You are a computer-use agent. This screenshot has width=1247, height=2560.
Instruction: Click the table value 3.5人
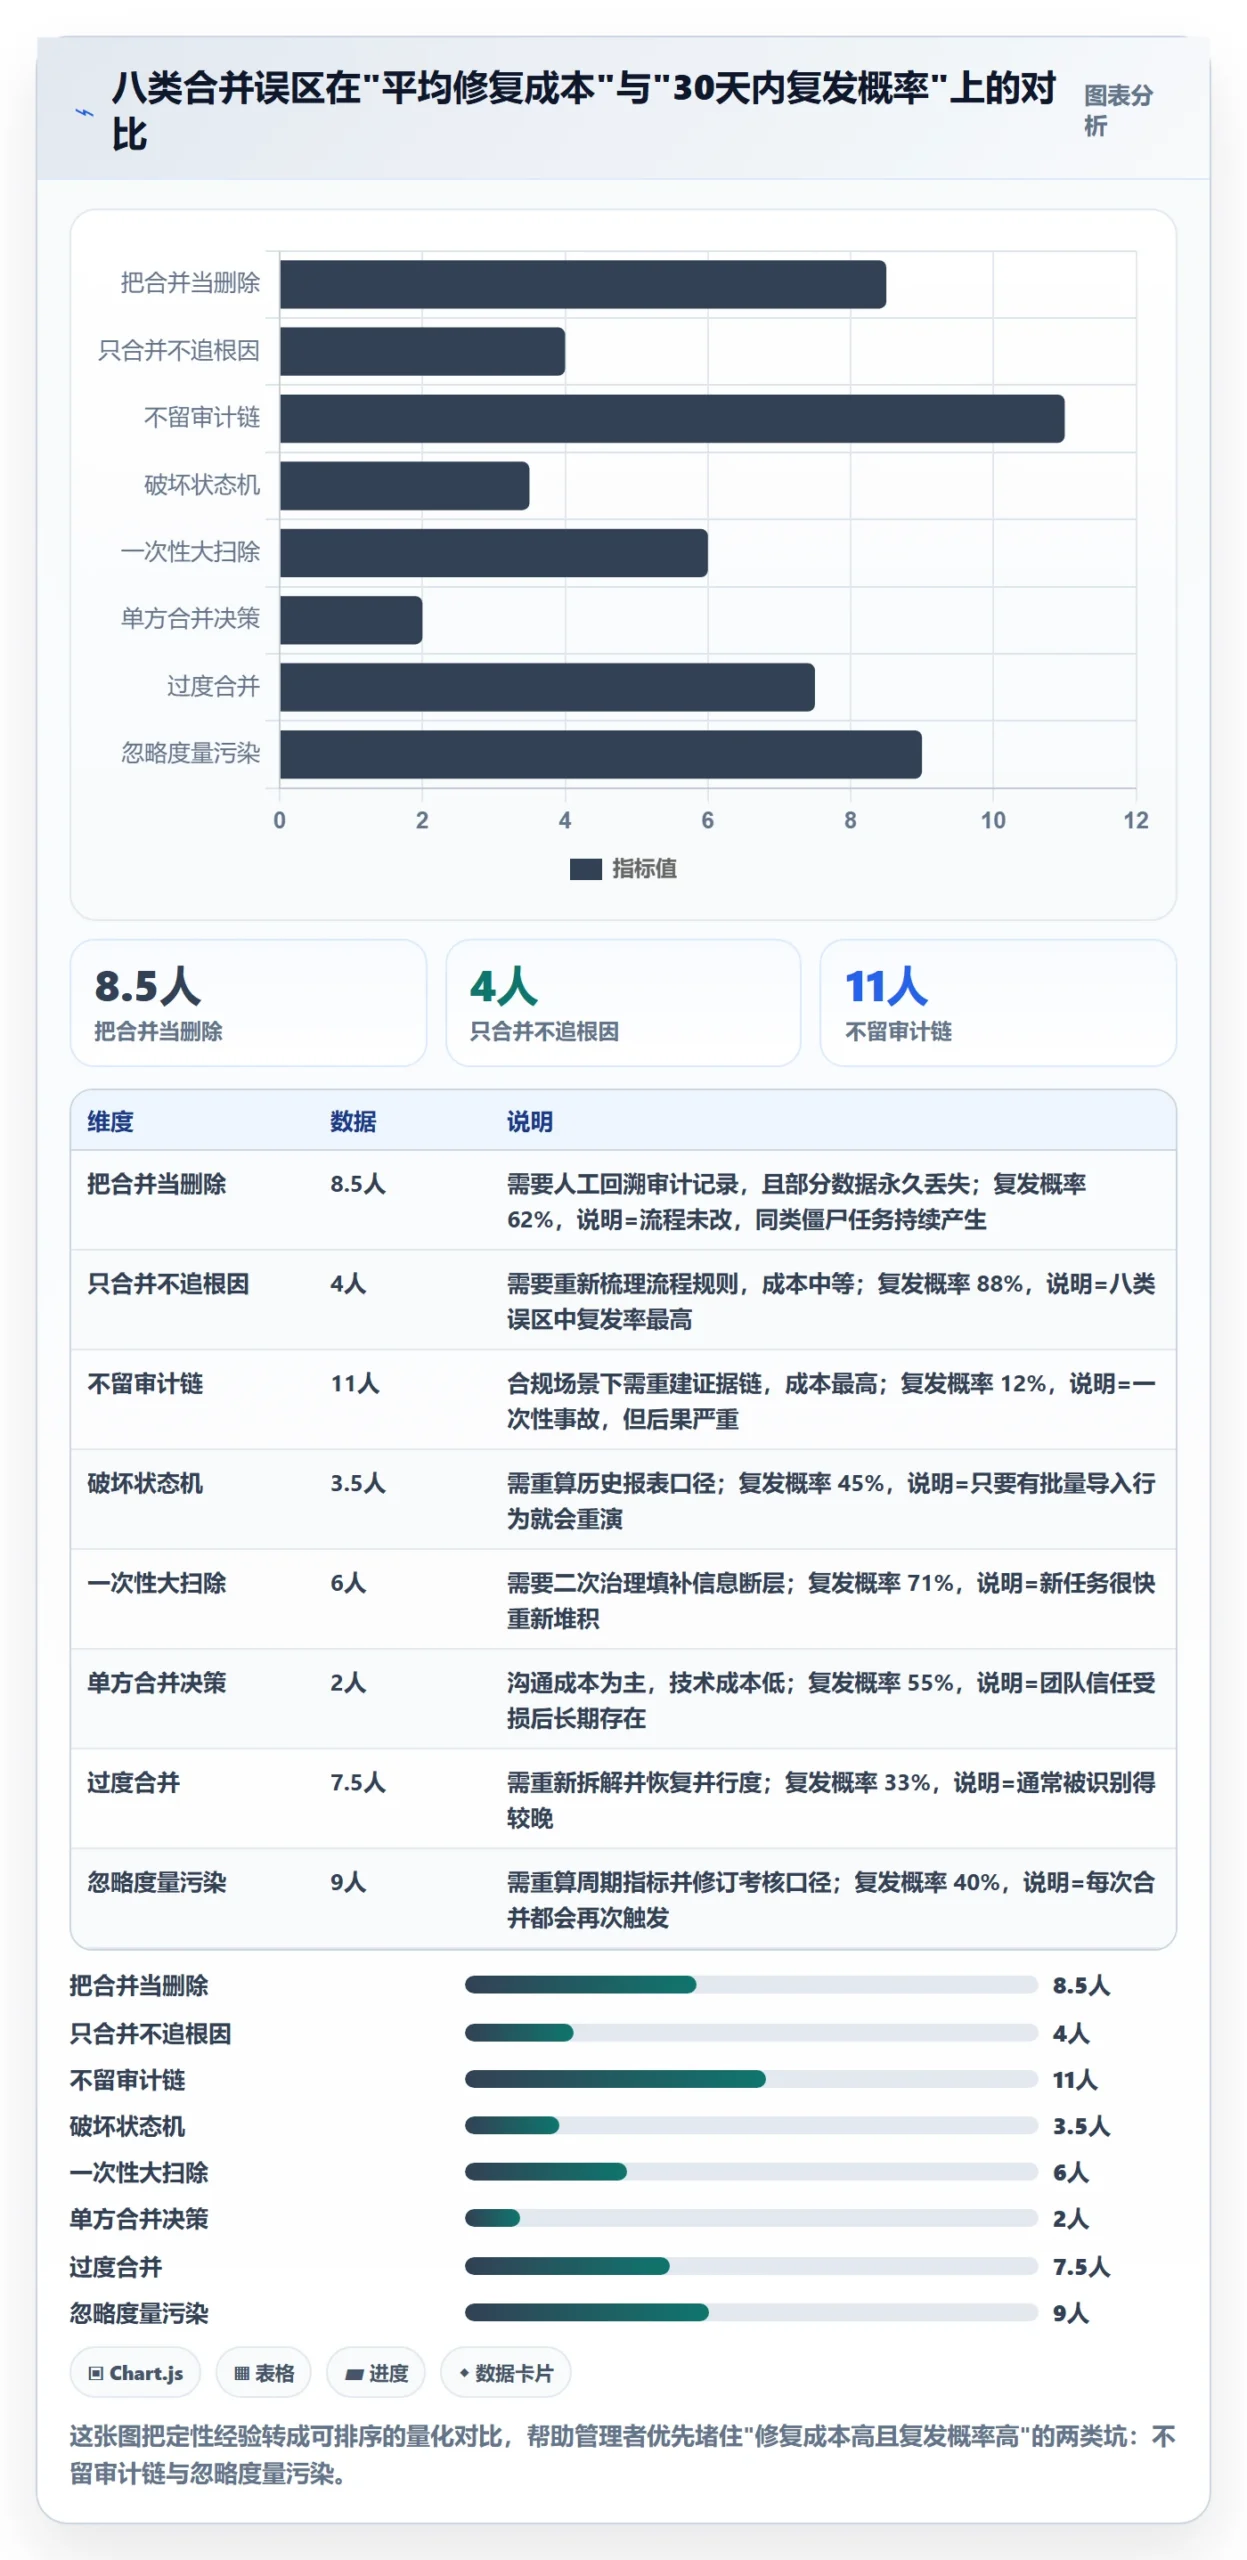[x=358, y=1483]
